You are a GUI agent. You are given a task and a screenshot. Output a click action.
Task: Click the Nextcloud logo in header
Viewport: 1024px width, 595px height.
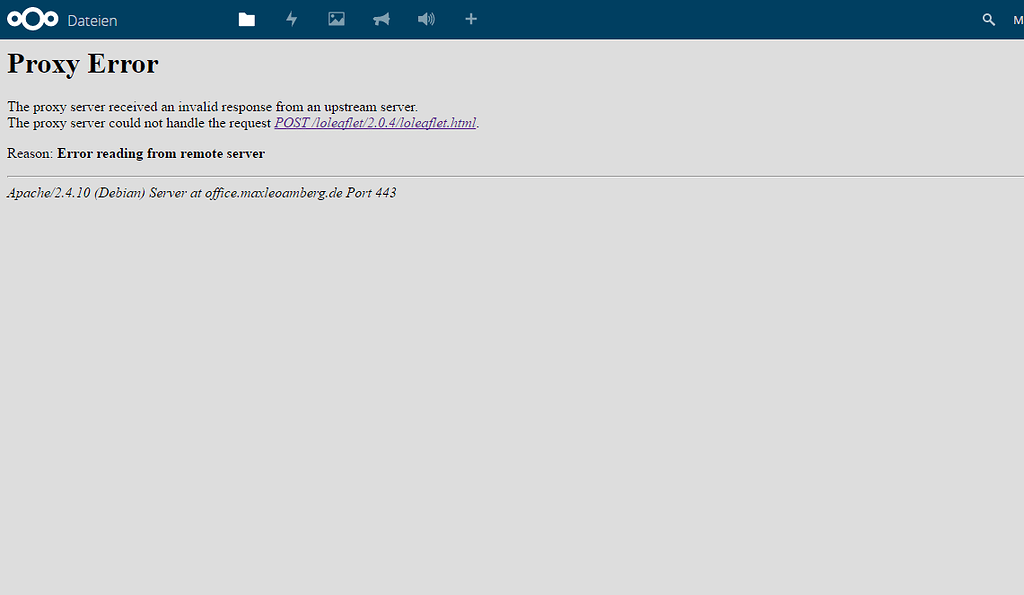click(x=32, y=20)
